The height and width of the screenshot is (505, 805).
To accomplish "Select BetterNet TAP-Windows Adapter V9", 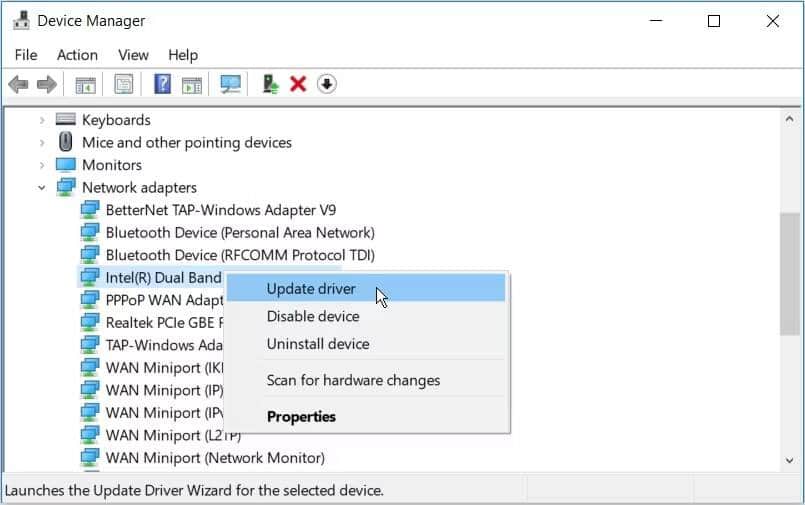I will click(x=220, y=210).
